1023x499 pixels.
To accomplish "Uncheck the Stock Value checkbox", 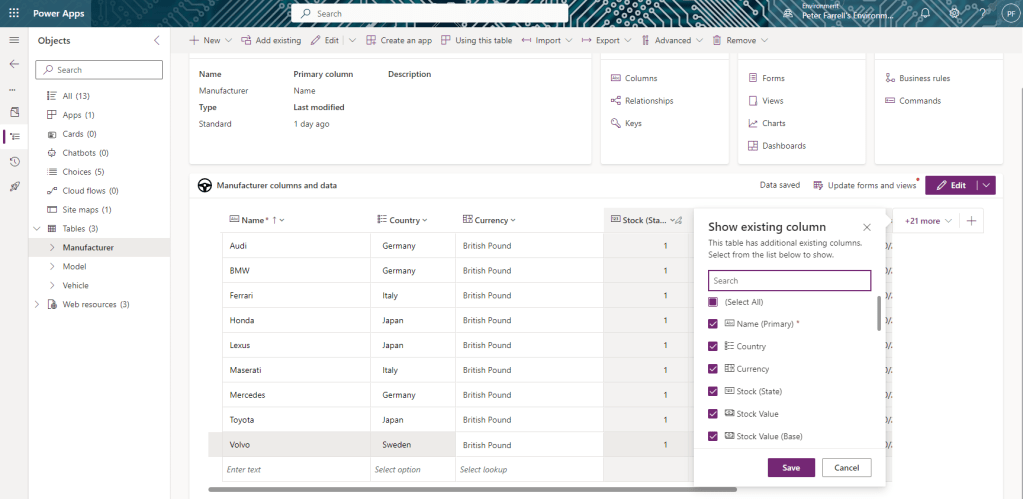I will point(713,414).
